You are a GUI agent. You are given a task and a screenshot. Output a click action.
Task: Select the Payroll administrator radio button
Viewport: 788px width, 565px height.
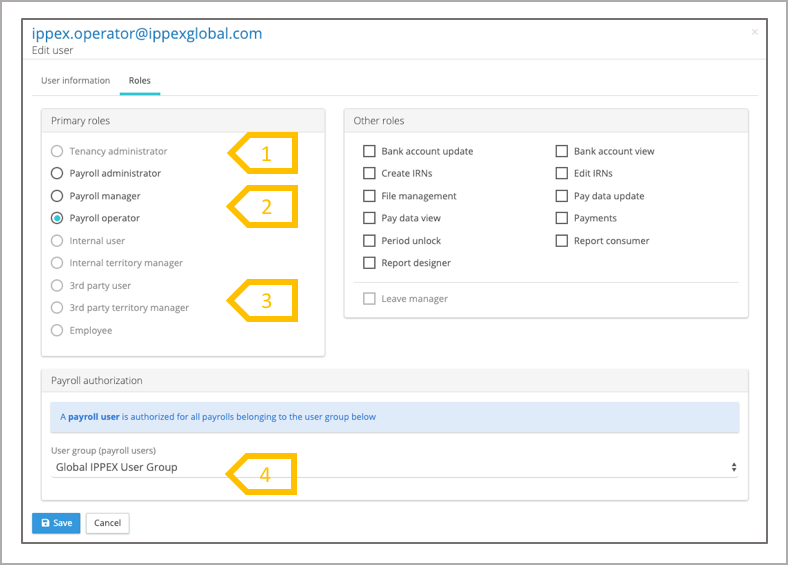point(57,174)
